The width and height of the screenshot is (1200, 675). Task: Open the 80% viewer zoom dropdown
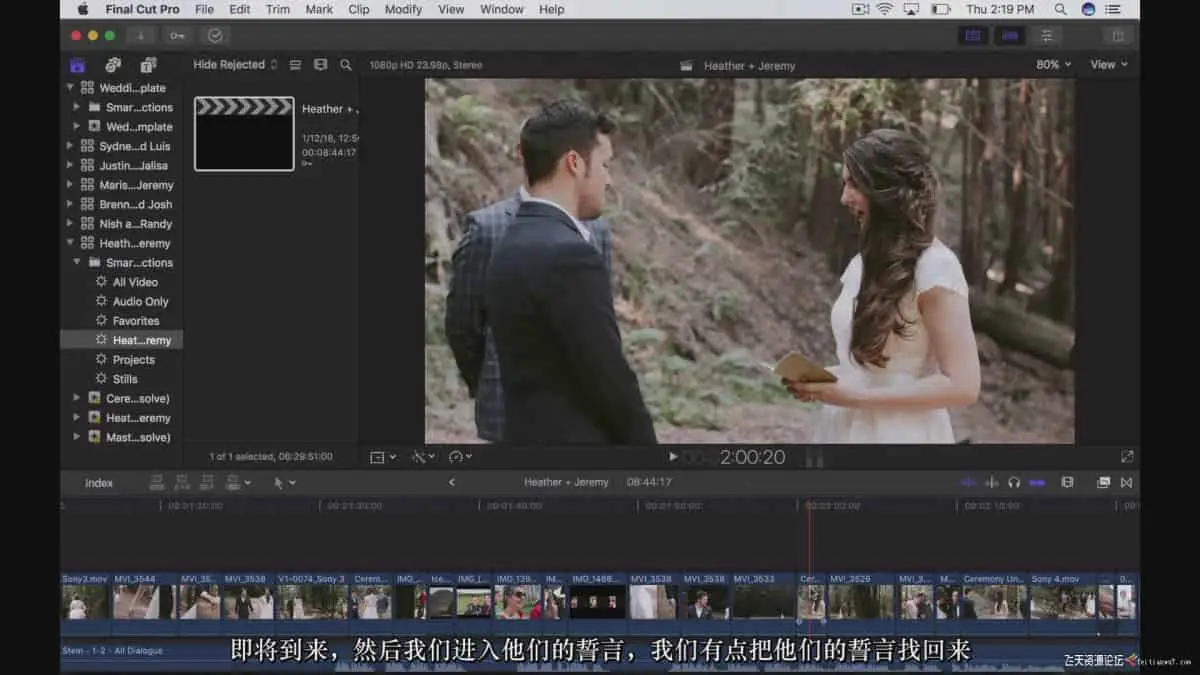point(1053,64)
